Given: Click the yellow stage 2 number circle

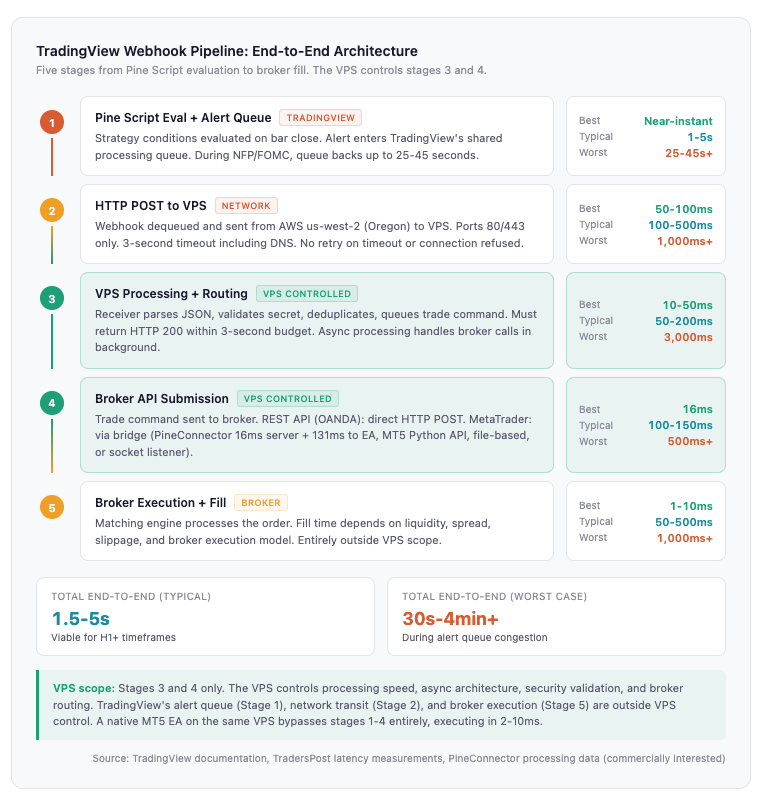Looking at the screenshot, I should (52, 211).
